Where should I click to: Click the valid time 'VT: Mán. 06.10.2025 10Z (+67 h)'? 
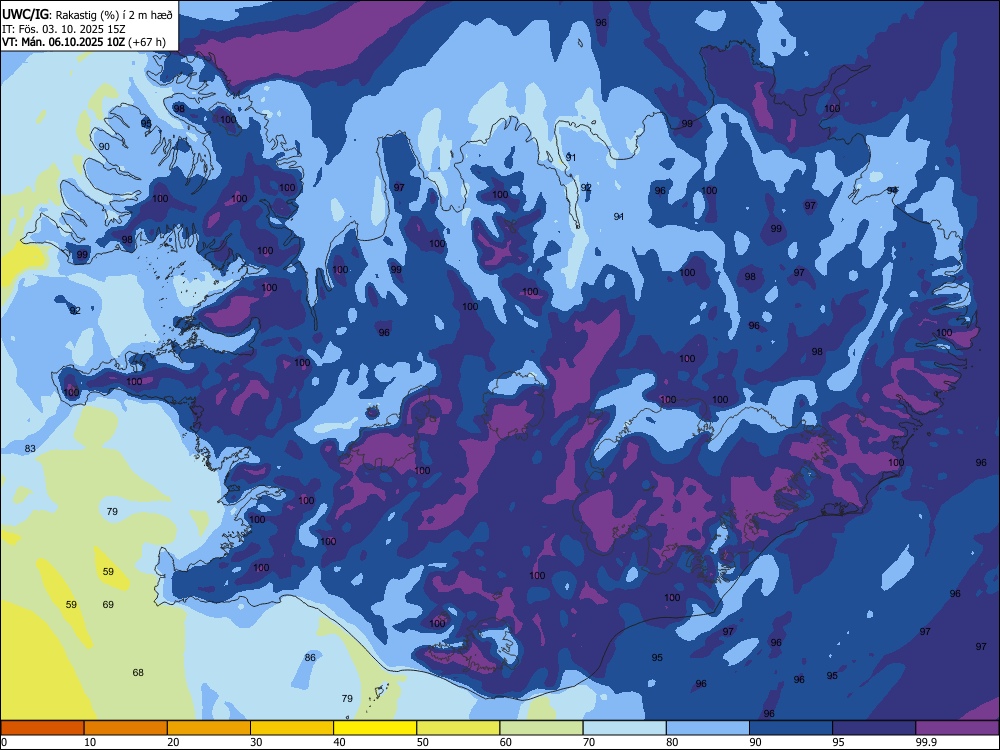click(84, 42)
